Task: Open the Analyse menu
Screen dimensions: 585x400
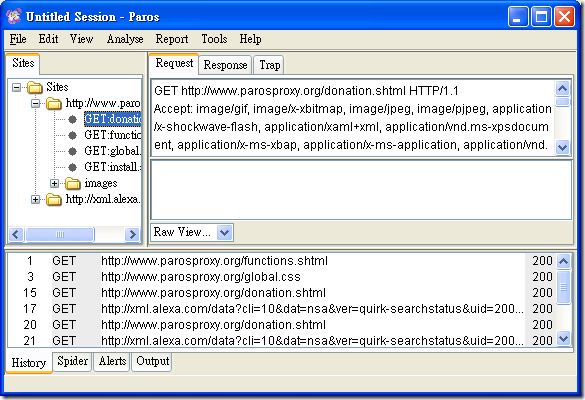Action: 125,39
